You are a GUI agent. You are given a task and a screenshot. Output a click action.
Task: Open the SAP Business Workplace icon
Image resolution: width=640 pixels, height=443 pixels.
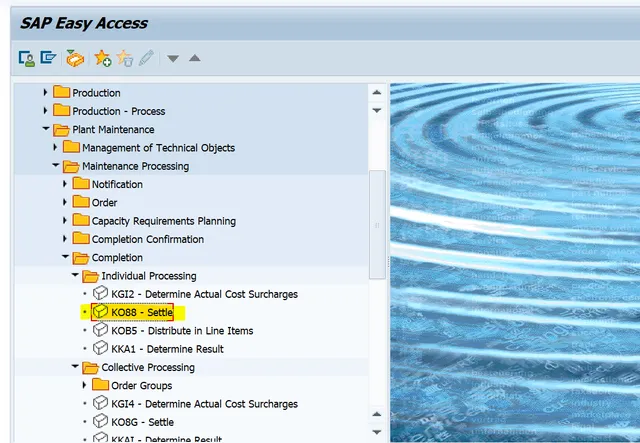75,58
